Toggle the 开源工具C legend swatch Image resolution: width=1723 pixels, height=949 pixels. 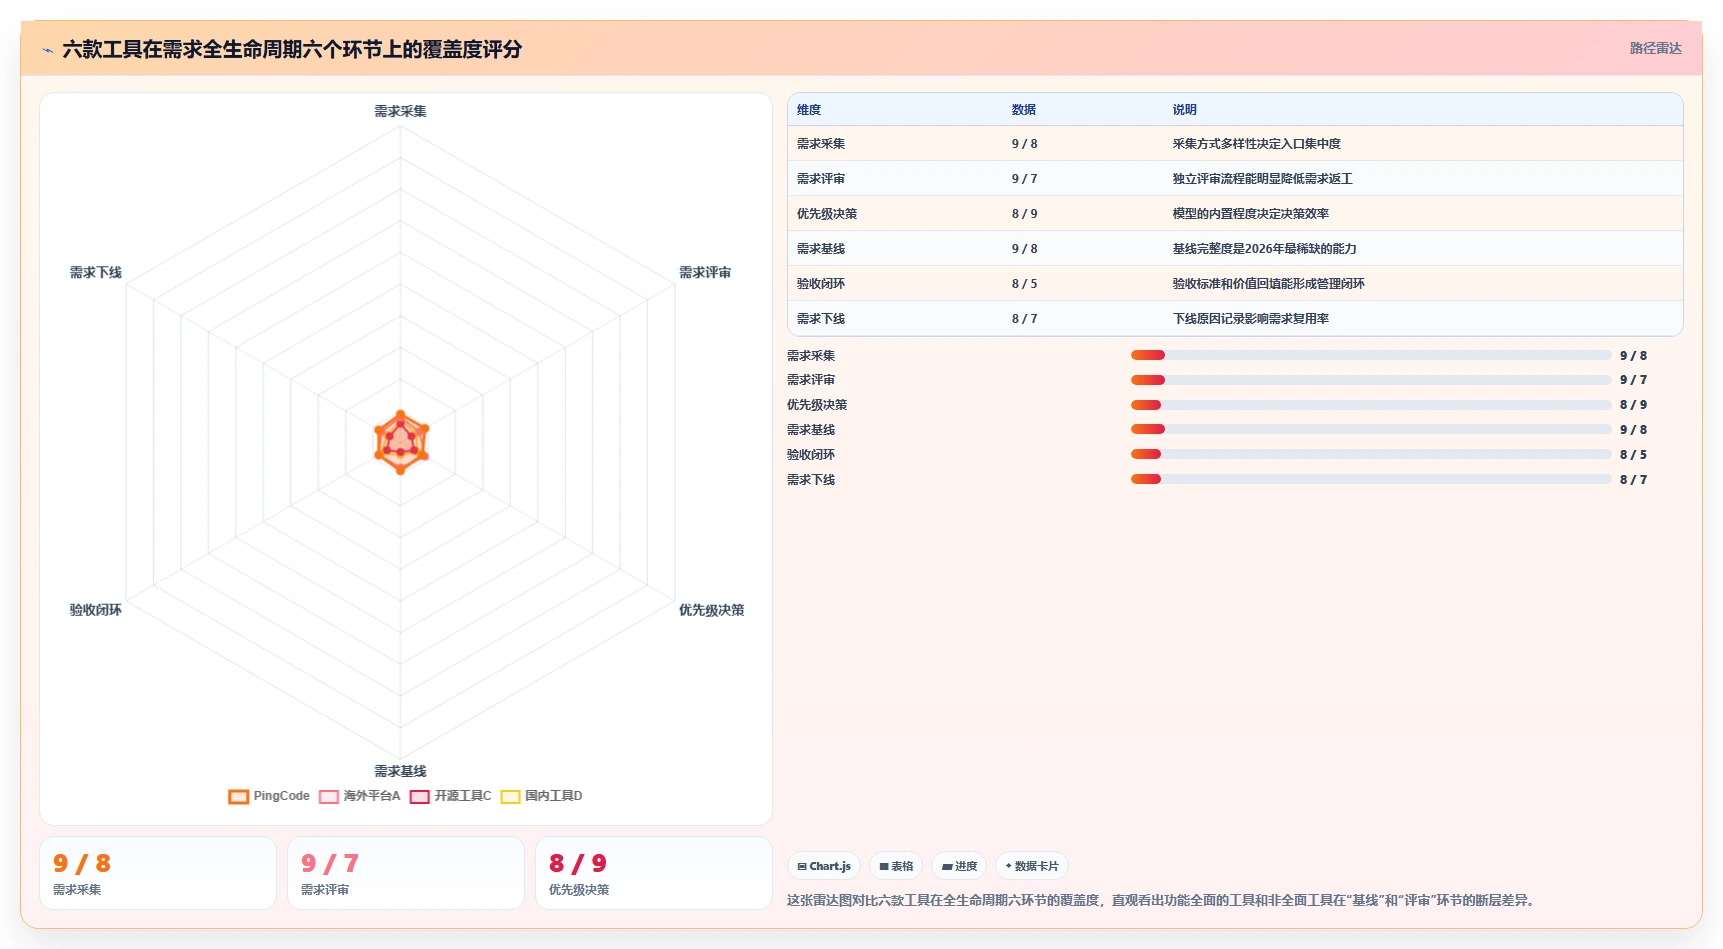click(x=419, y=797)
